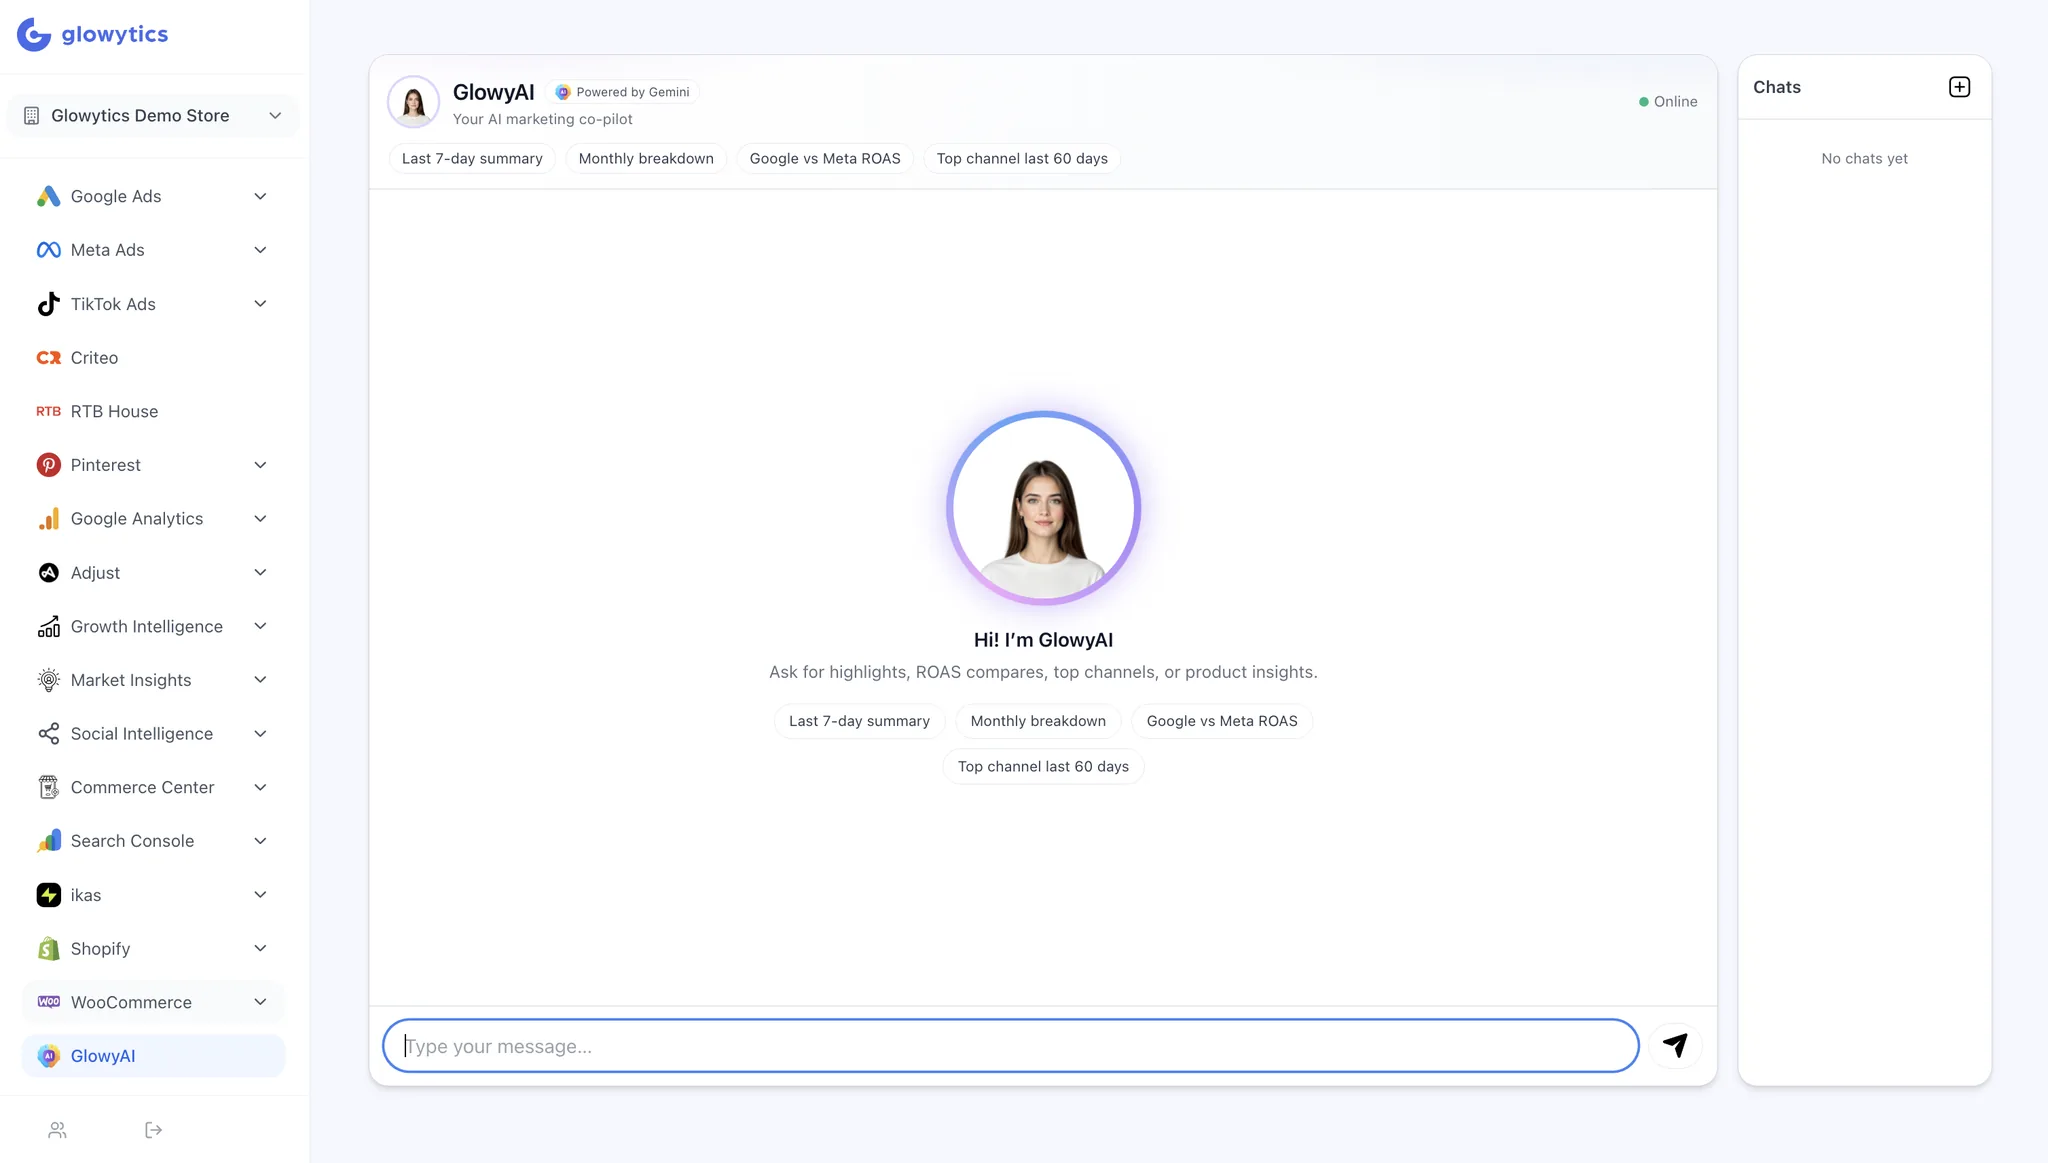Expand the Market Insights chevron
This screenshot has height=1163, width=2048.
260,680
